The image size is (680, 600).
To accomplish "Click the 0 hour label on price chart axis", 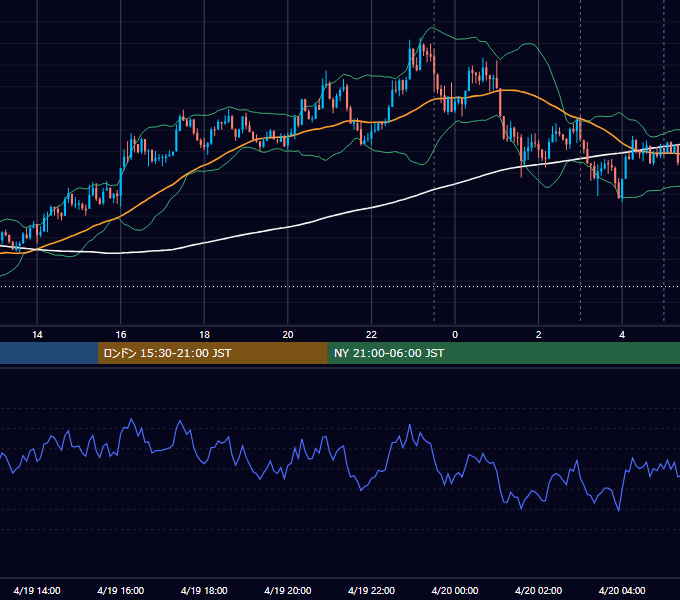I will [x=455, y=335].
